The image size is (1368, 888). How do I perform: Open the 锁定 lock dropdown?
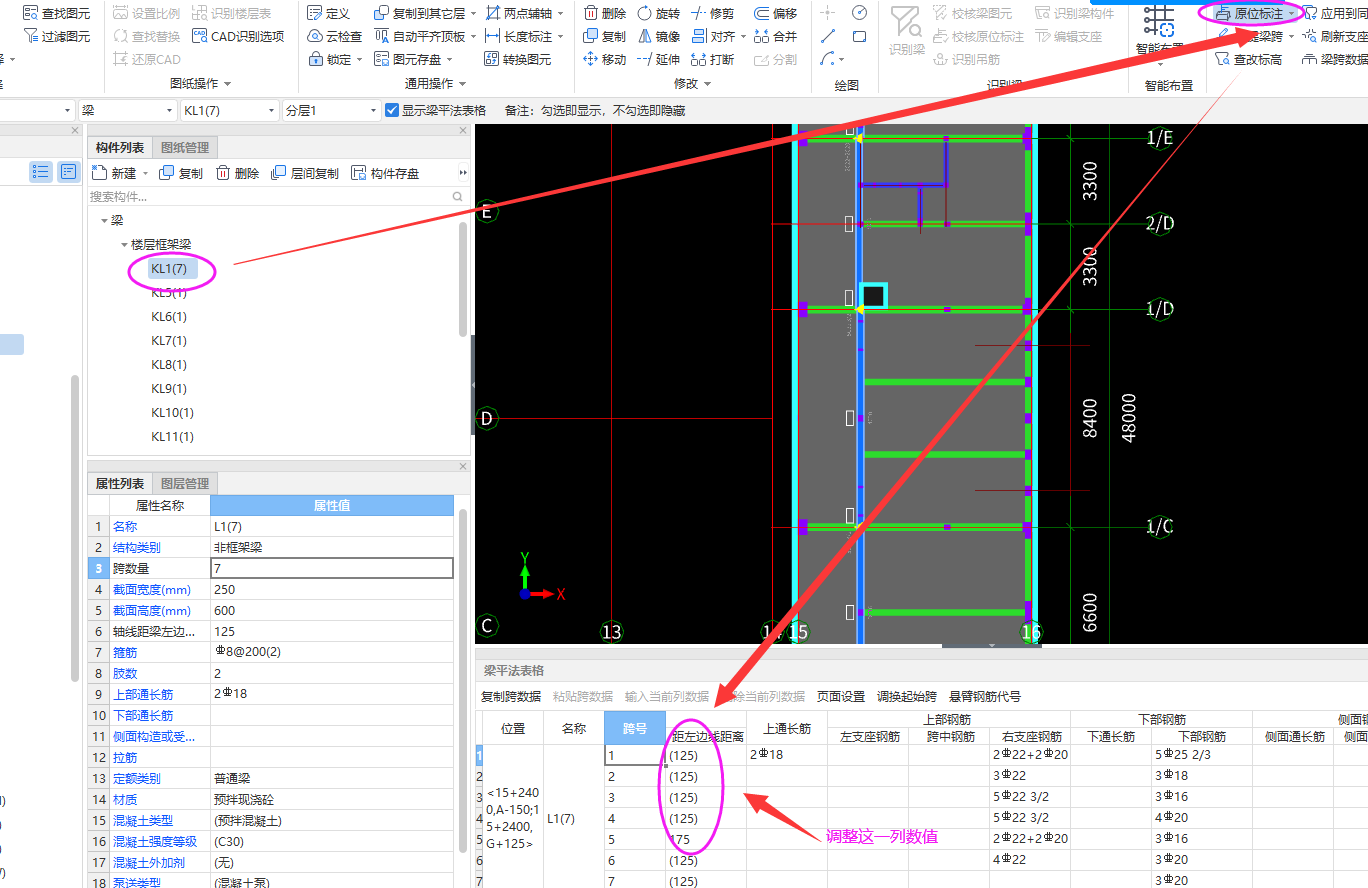[x=361, y=59]
